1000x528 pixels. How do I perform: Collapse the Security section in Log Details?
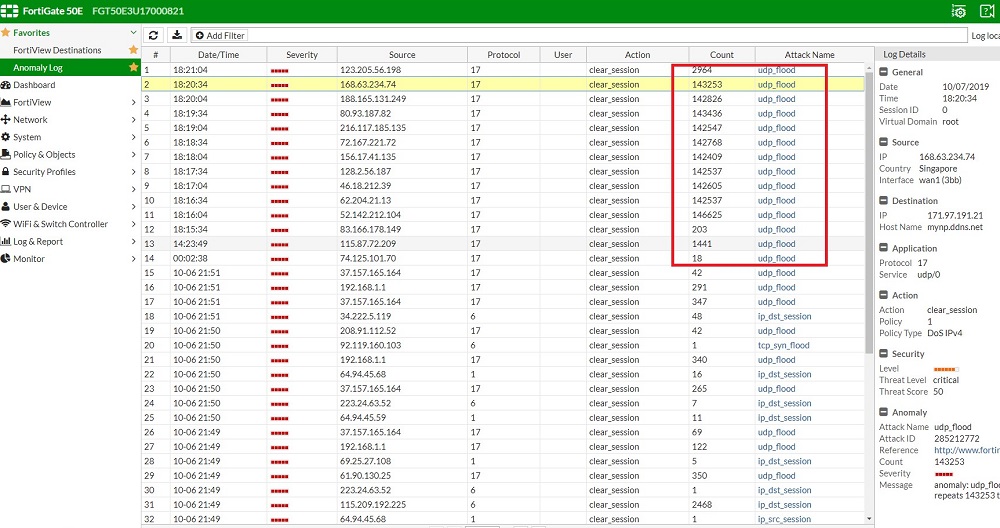(x=884, y=353)
